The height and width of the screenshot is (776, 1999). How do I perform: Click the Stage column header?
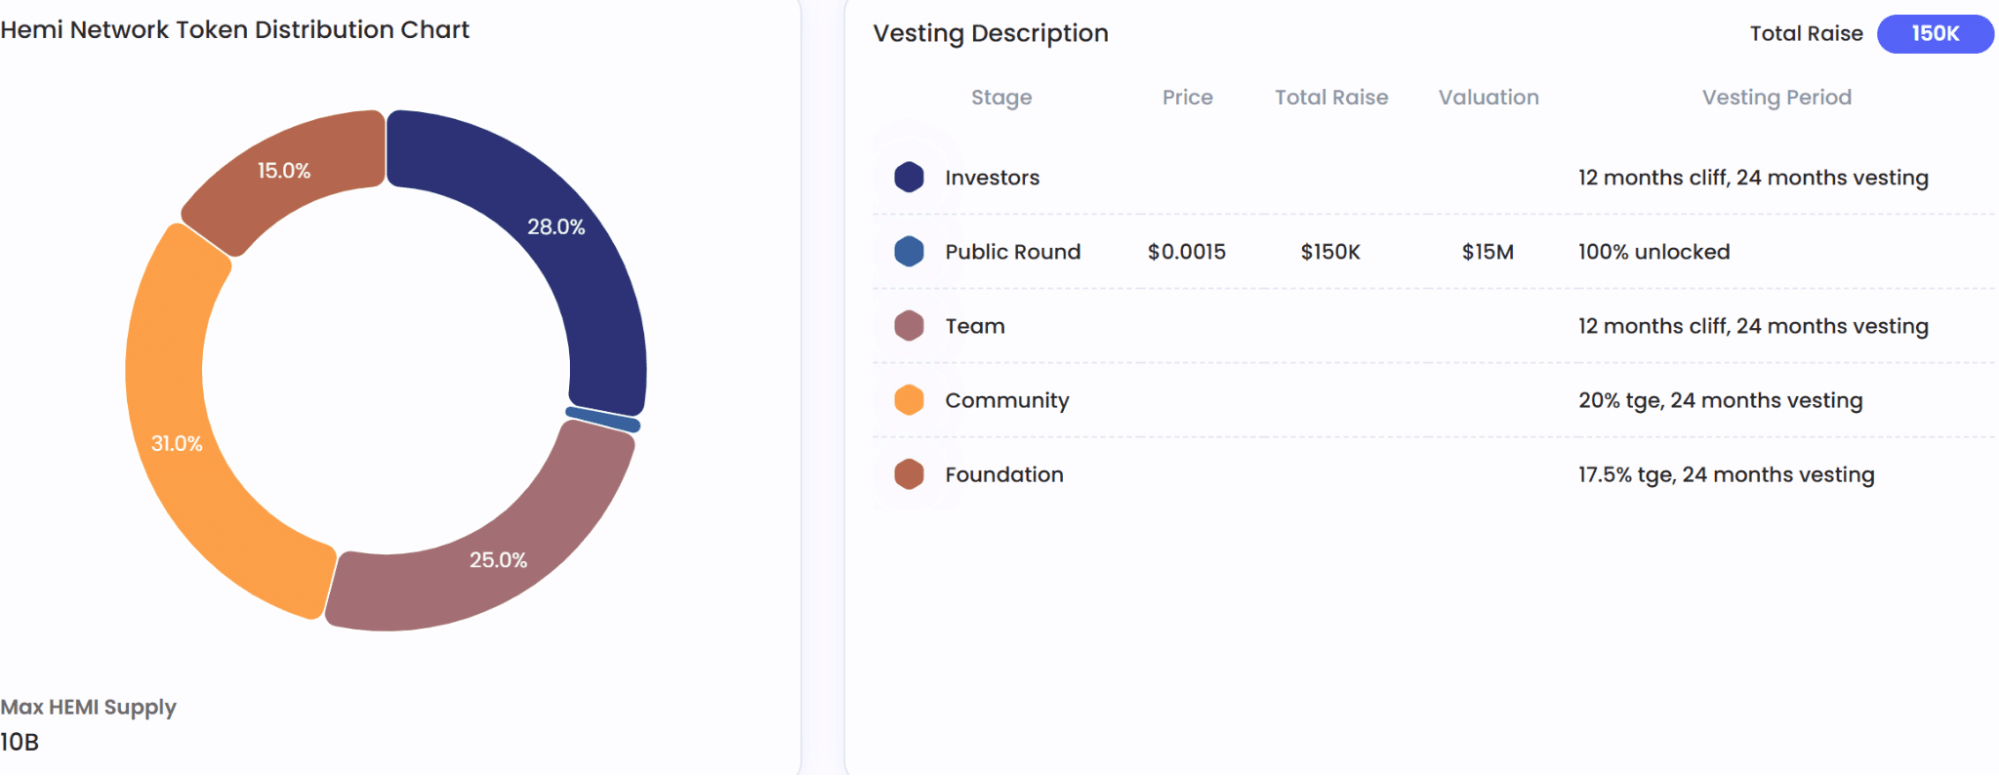pyautogui.click(x=1001, y=98)
